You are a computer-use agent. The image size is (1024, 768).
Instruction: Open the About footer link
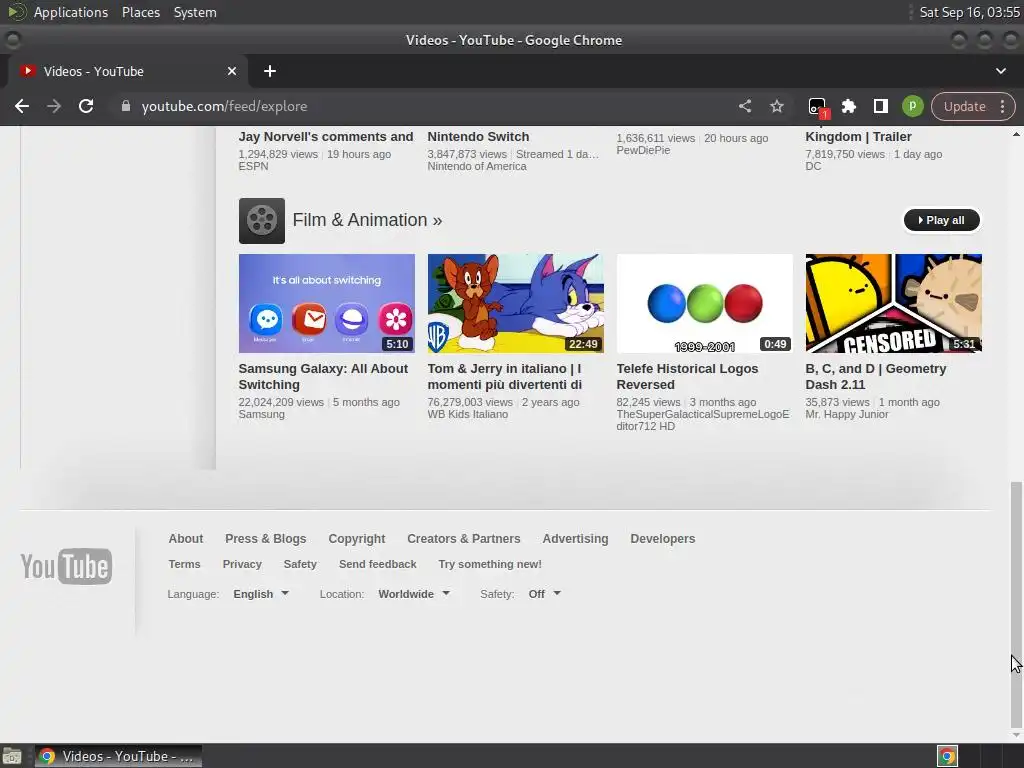185,539
